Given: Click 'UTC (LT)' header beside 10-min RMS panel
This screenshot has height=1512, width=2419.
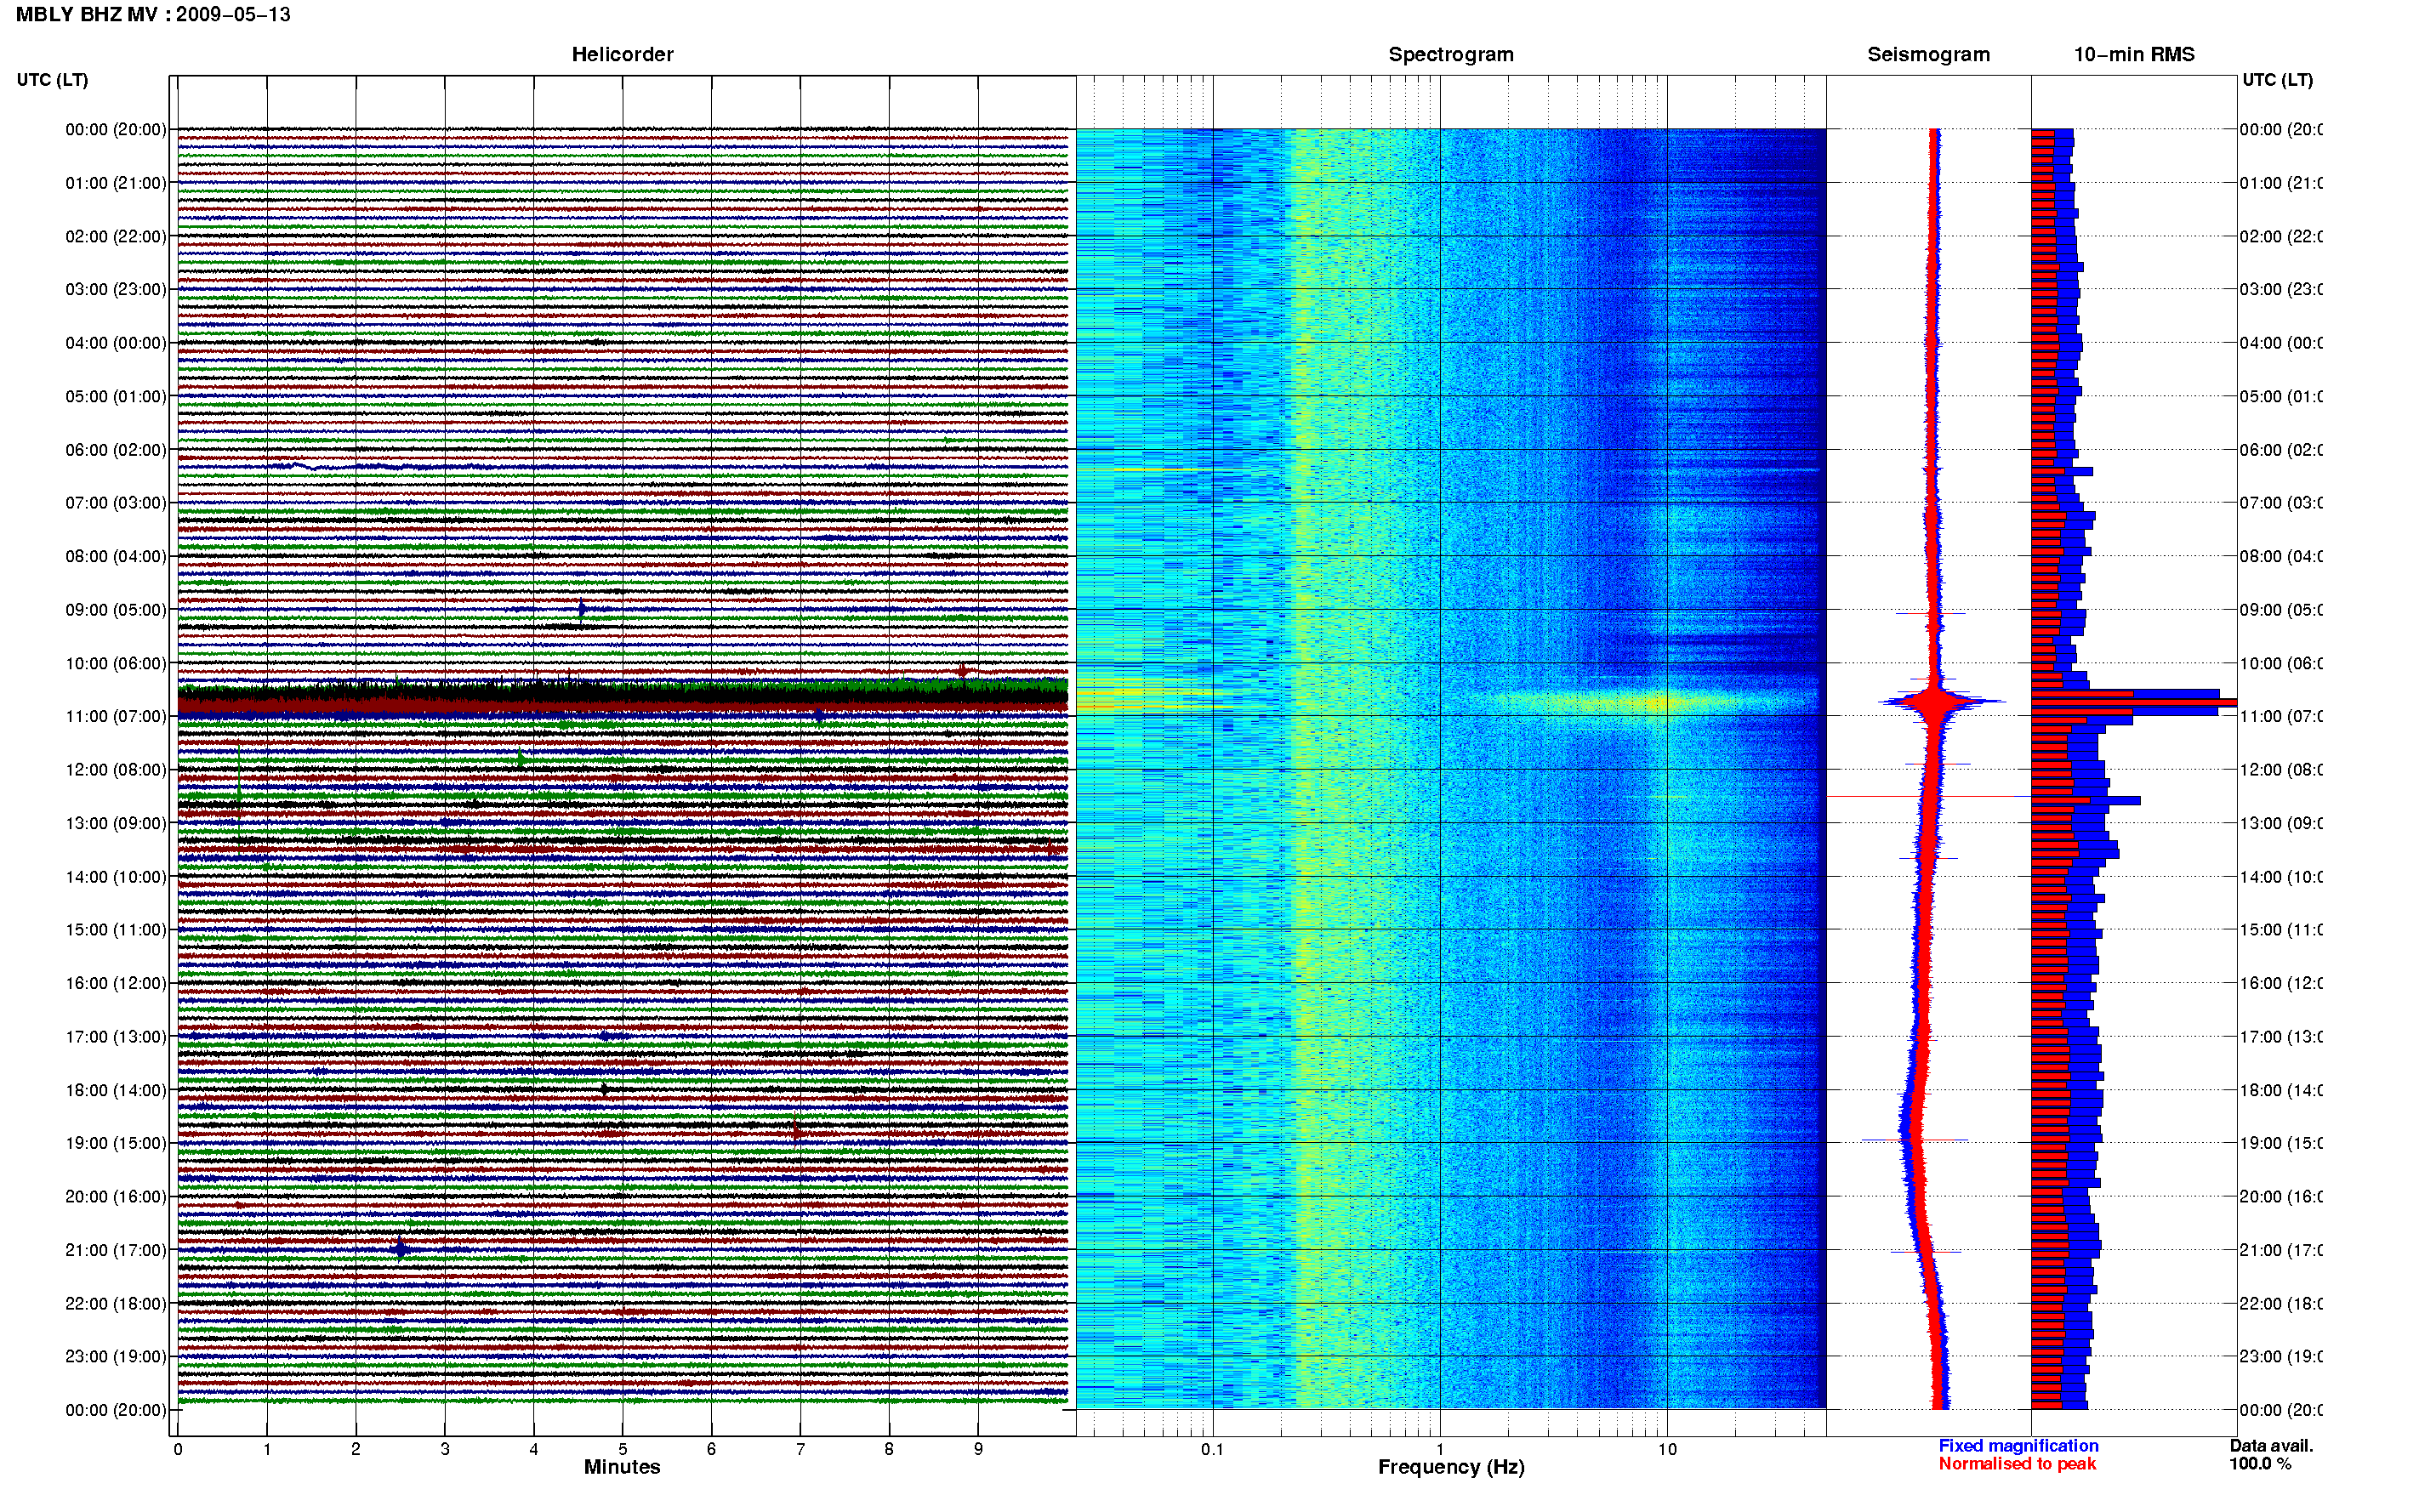Looking at the screenshot, I should pos(2277,80).
